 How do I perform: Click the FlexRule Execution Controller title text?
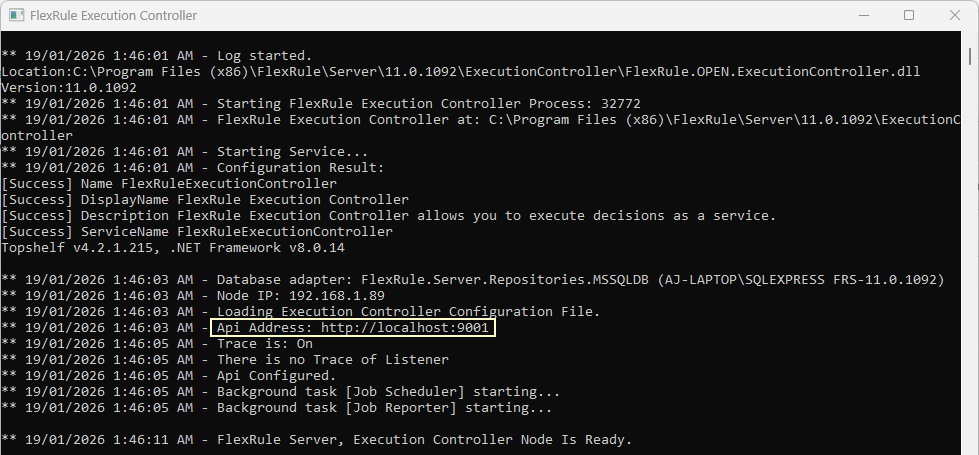tap(114, 16)
